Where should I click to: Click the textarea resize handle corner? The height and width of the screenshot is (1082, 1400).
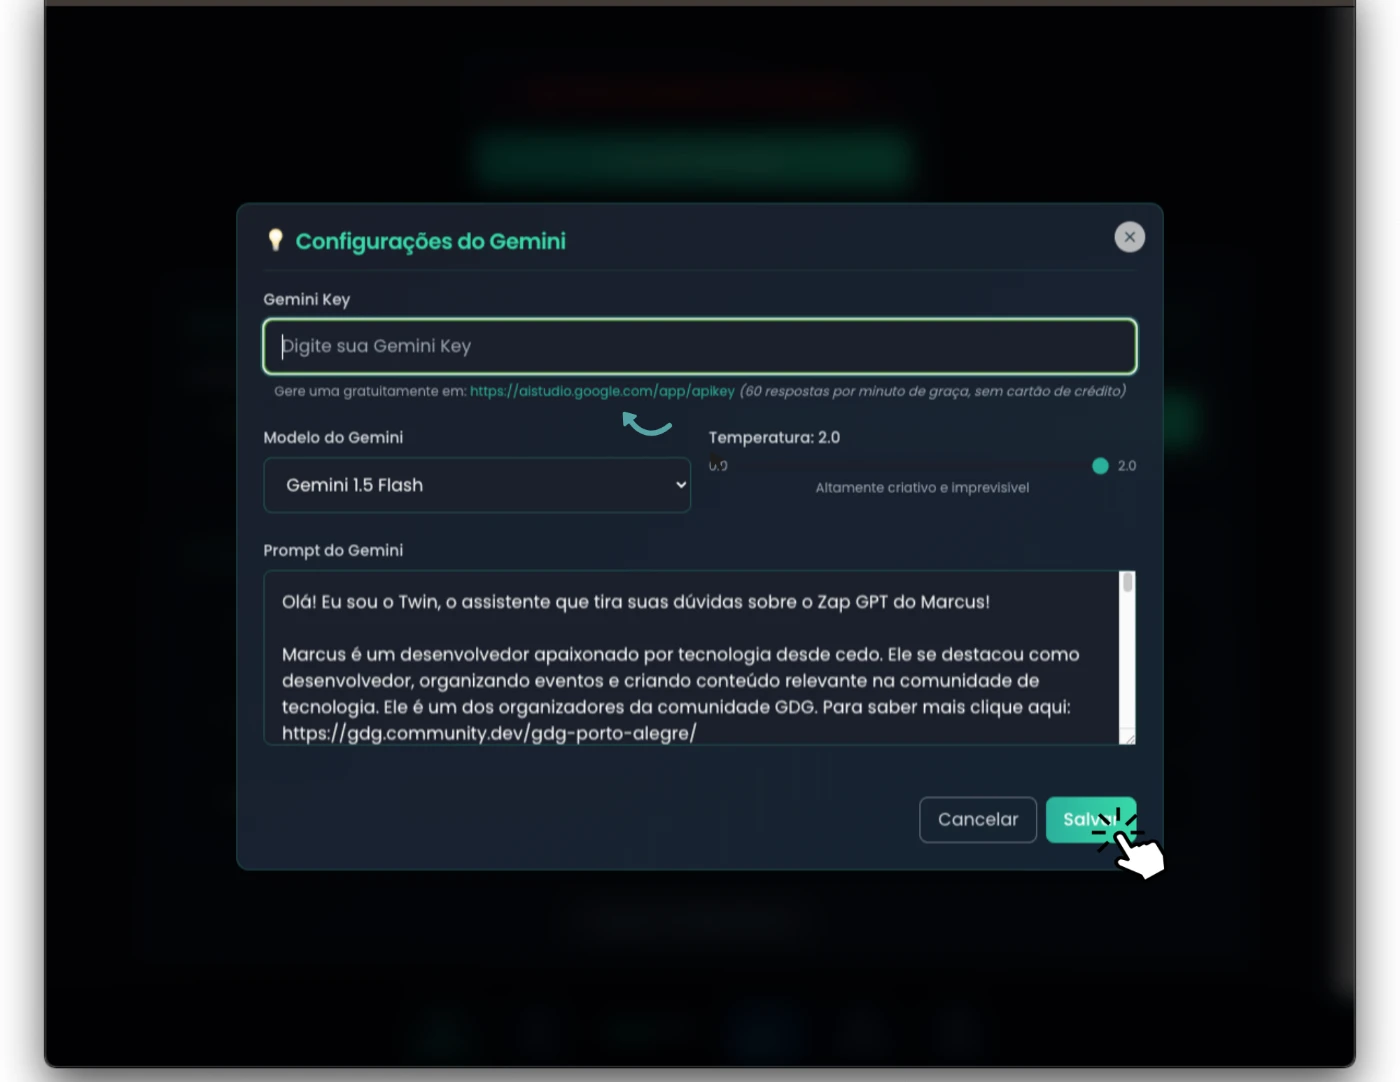point(1128,737)
